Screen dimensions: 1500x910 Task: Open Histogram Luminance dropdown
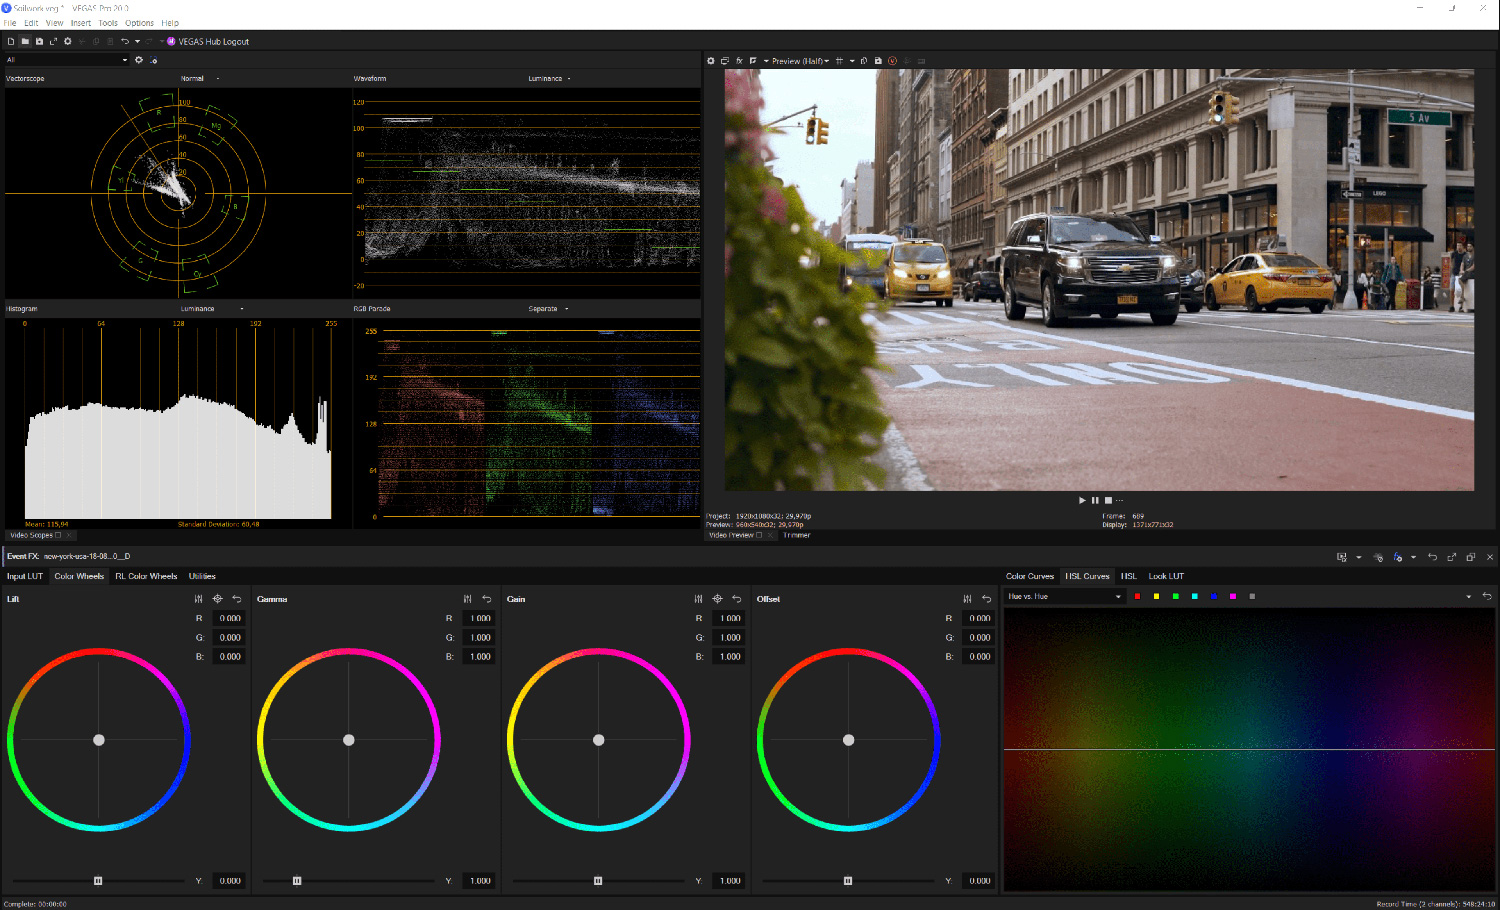coord(212,309)
